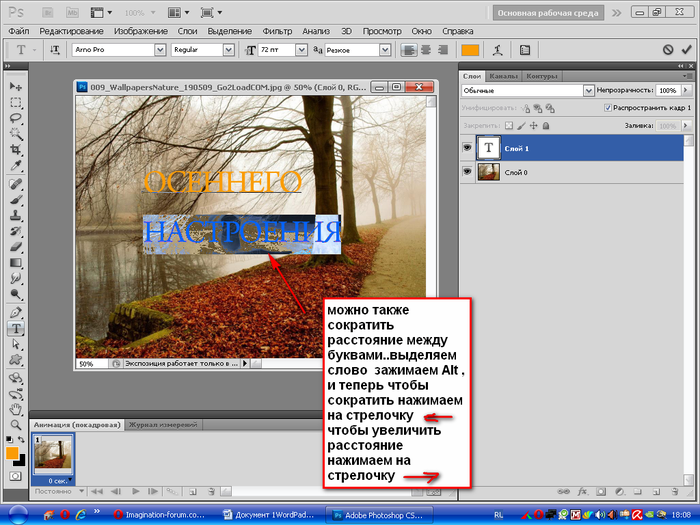
Task: Open the Обычные blend mode dropdown
Action: 589,90
